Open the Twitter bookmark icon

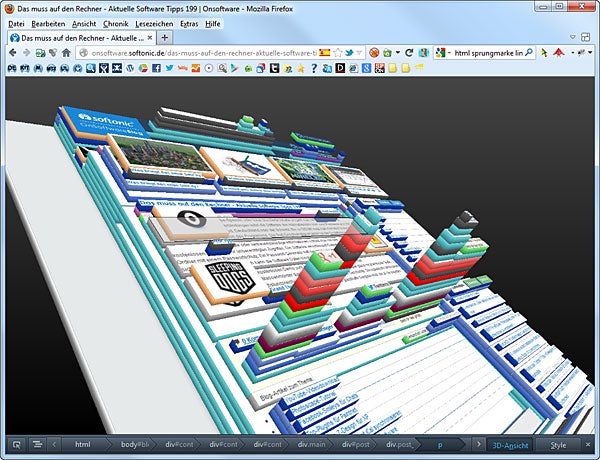[169, 69]
